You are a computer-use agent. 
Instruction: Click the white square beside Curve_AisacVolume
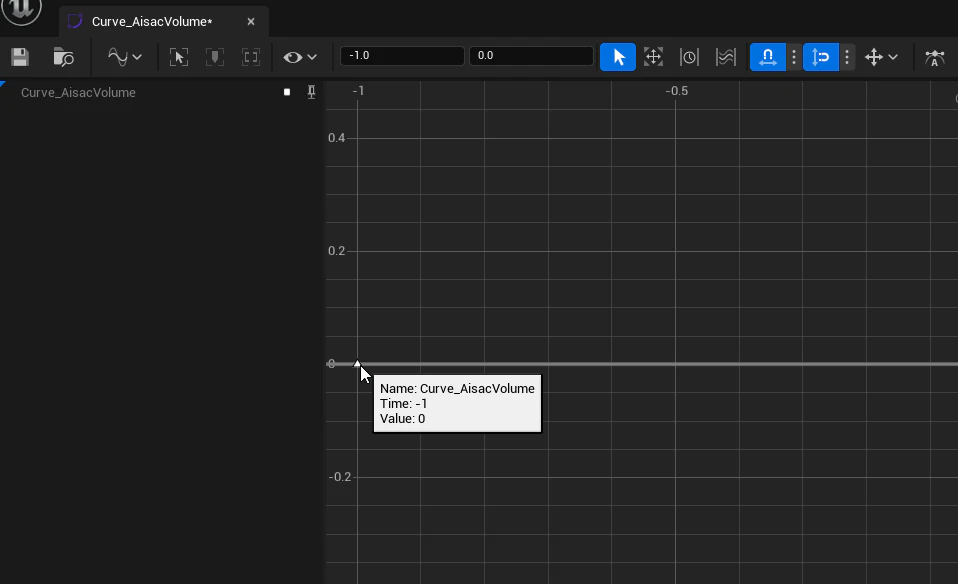pyautogui.click(x=287, y=92)
